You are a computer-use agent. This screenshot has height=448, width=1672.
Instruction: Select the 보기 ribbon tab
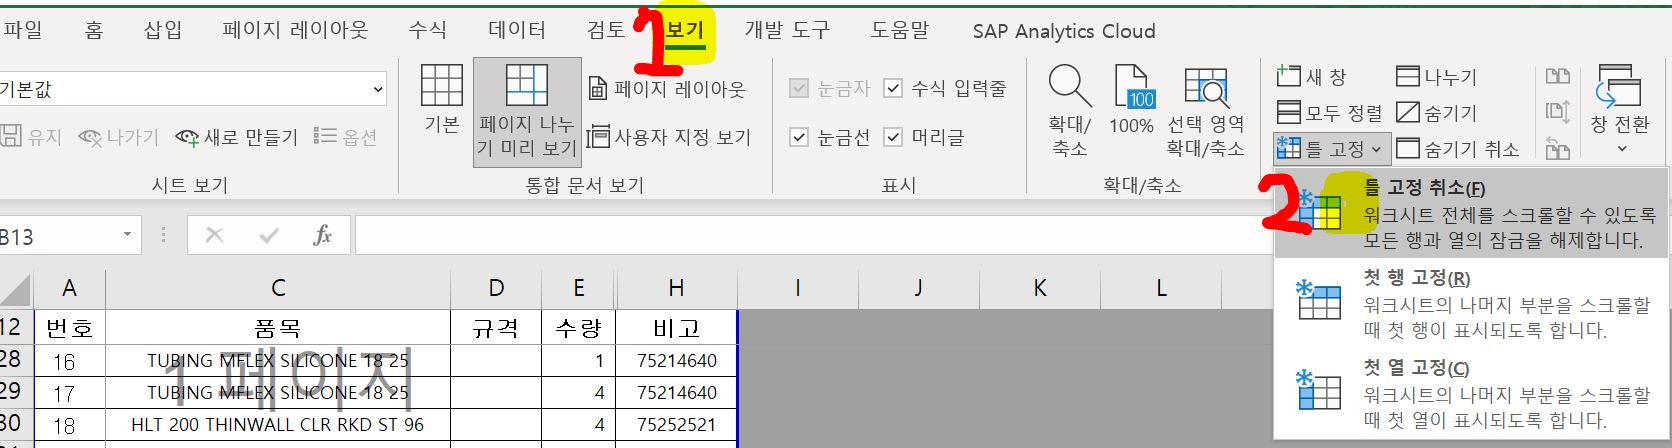tap(685, 30)
